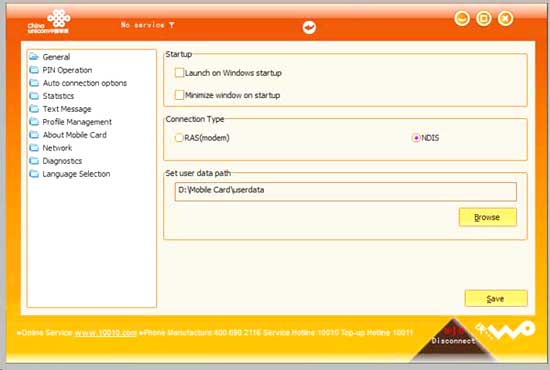Viewport: 550px width, 370px height.
Task: Click the Text Message folder icon
Action: tap(34, 109)
